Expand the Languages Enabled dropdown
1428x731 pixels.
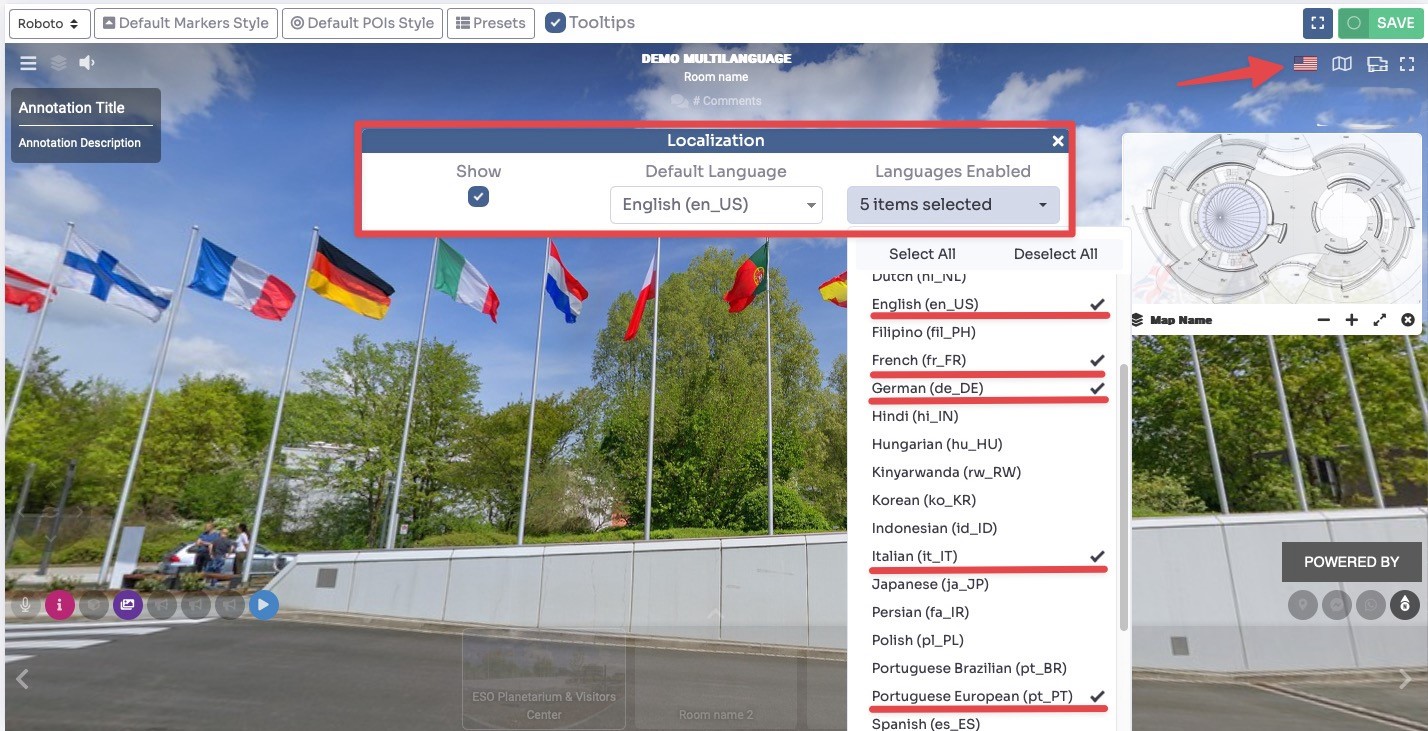(952, 204)
